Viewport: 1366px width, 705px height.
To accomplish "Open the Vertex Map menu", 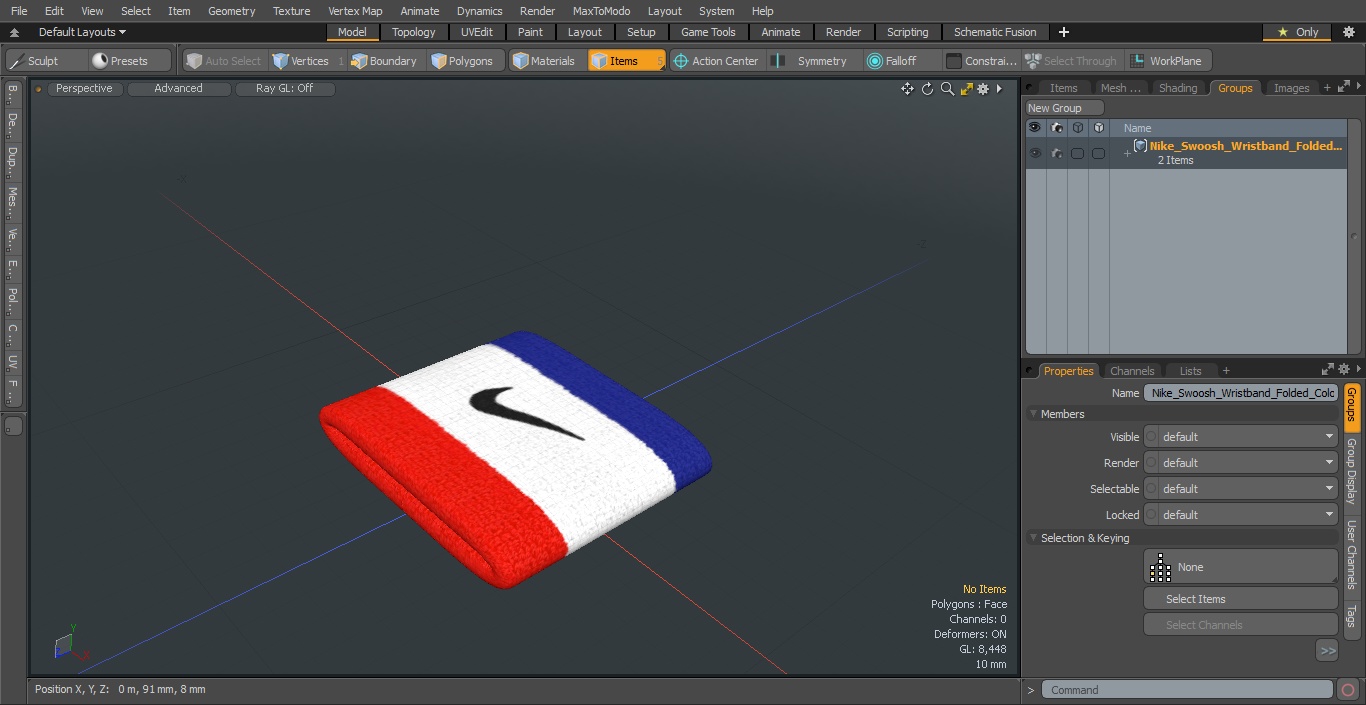I will (x=355, y=11).
